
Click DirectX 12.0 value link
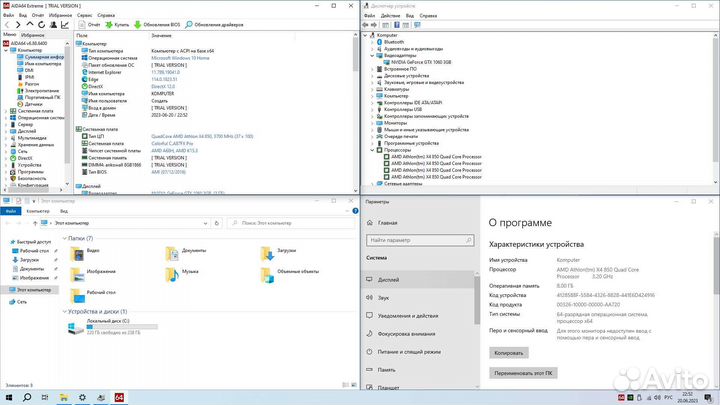click(x=163, y=86)
